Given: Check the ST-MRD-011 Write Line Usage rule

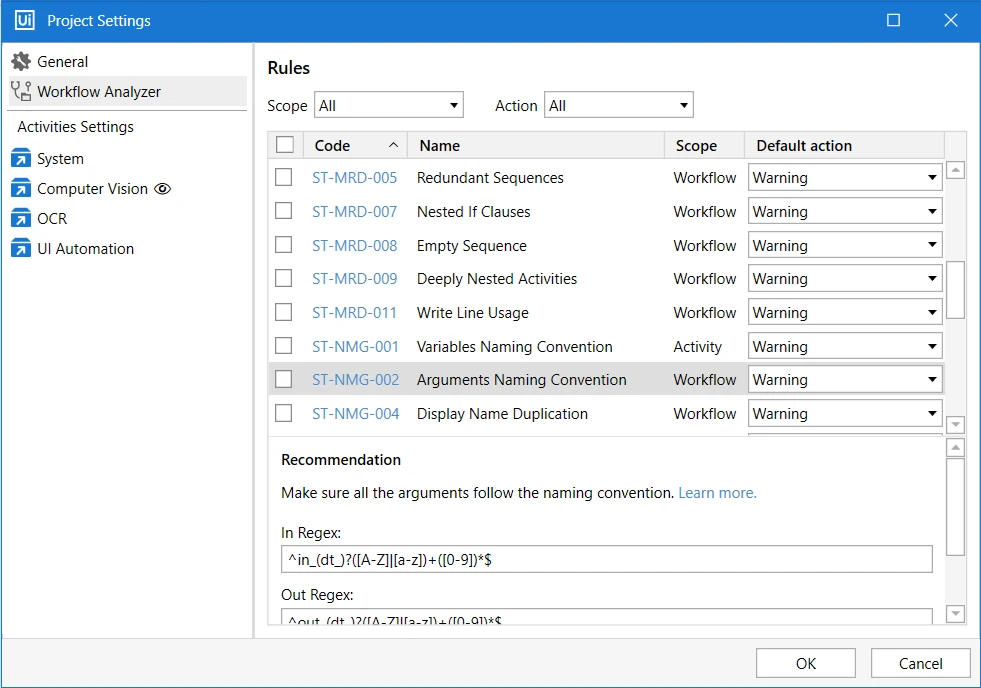Looking at the screenshot, I should (283, 312).
